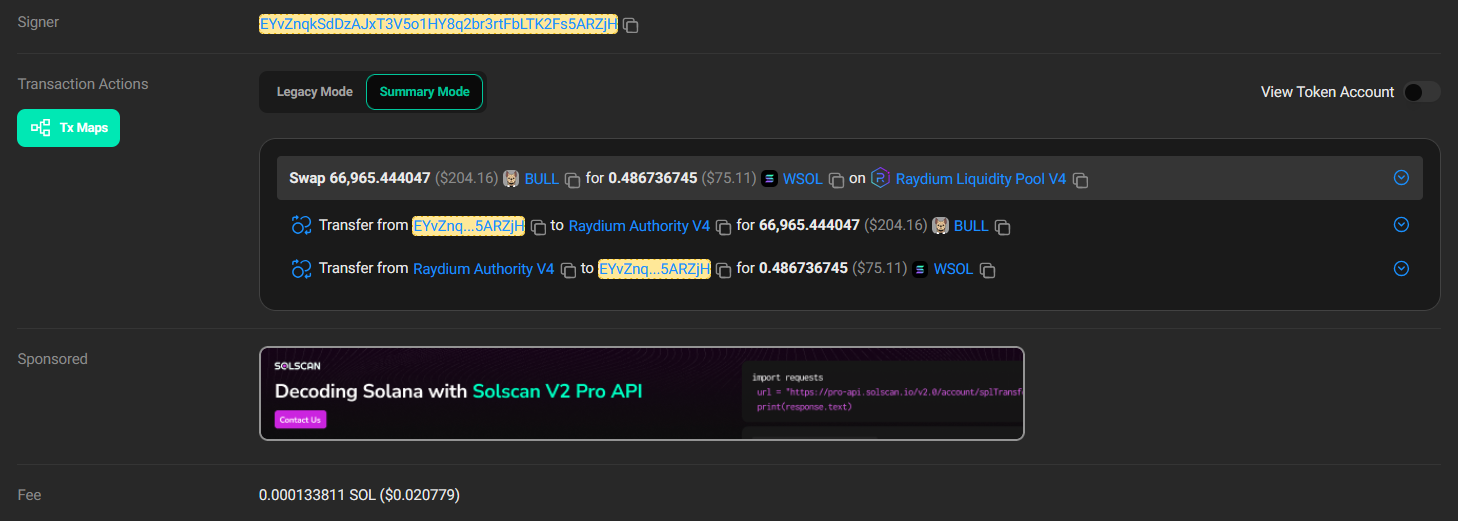The width and height of the screenshot is (1458, 521).
Task: Copy the BULL token address in Swap row
Action: pyautogui.click(x=573, y=180)
